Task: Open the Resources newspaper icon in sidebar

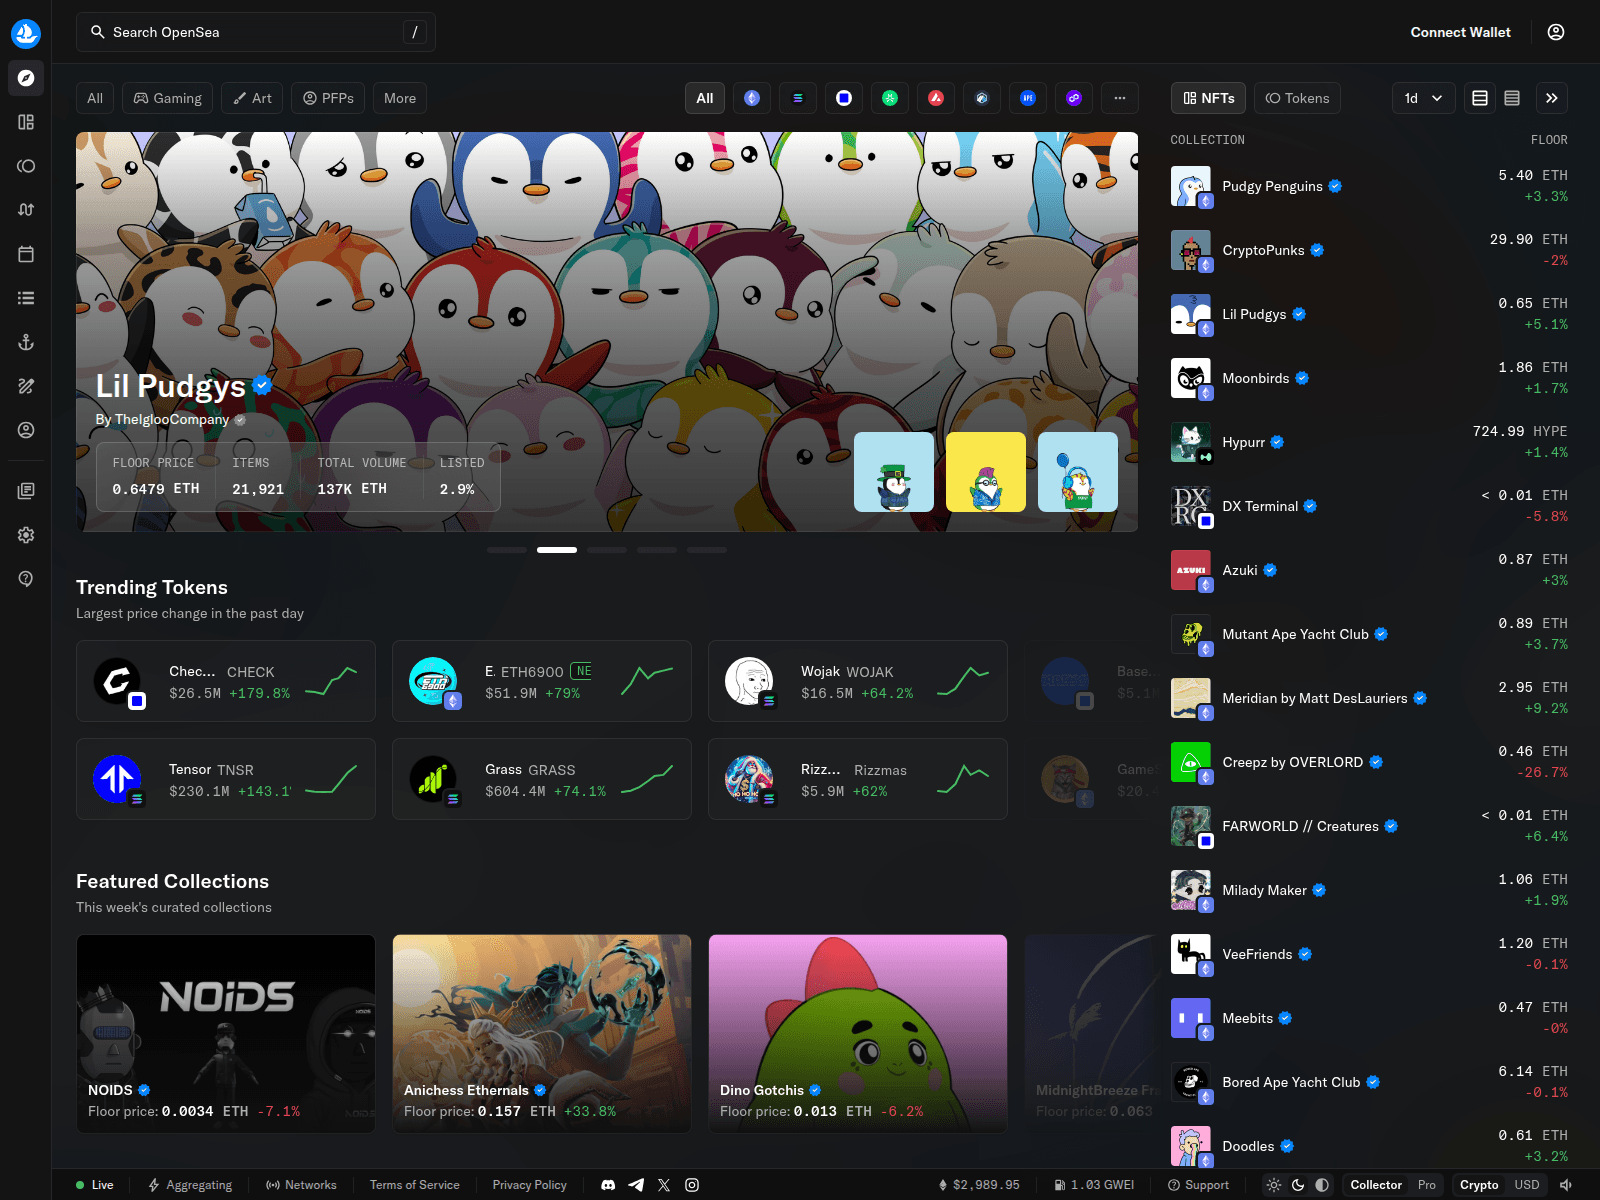Action: [26, 491]
